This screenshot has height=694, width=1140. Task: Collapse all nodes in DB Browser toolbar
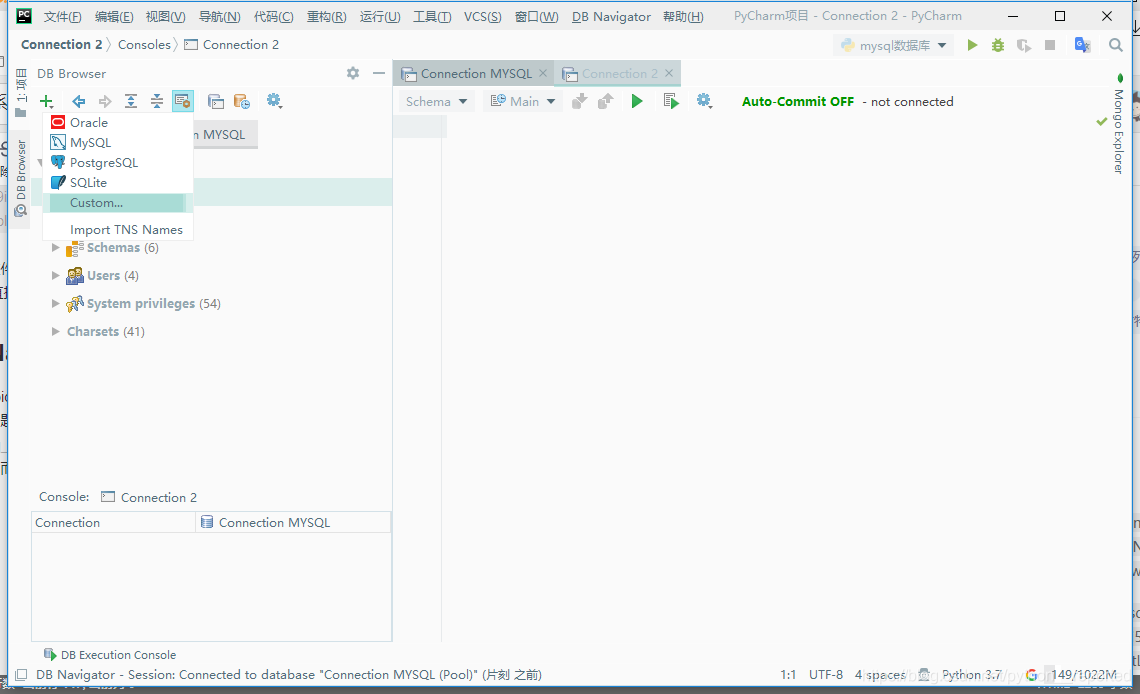(x=157, y=101)
